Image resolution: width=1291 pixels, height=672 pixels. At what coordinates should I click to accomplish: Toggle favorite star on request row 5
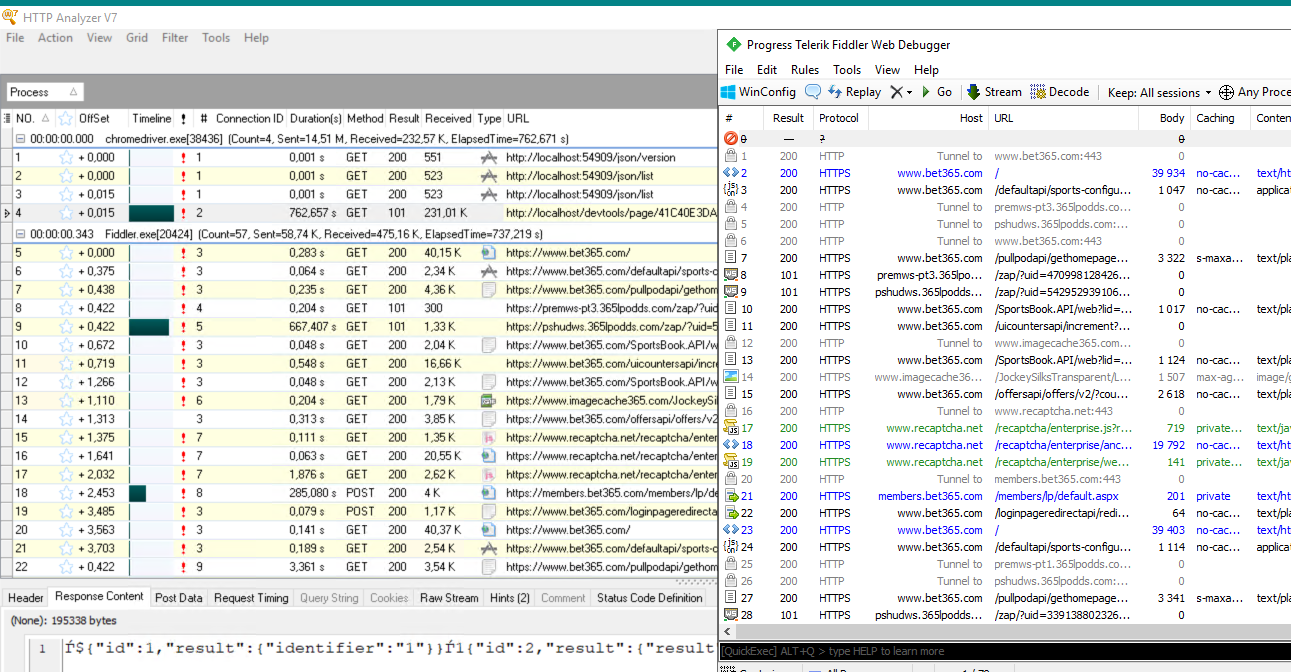pyautogui.click(x=66, y=253)
